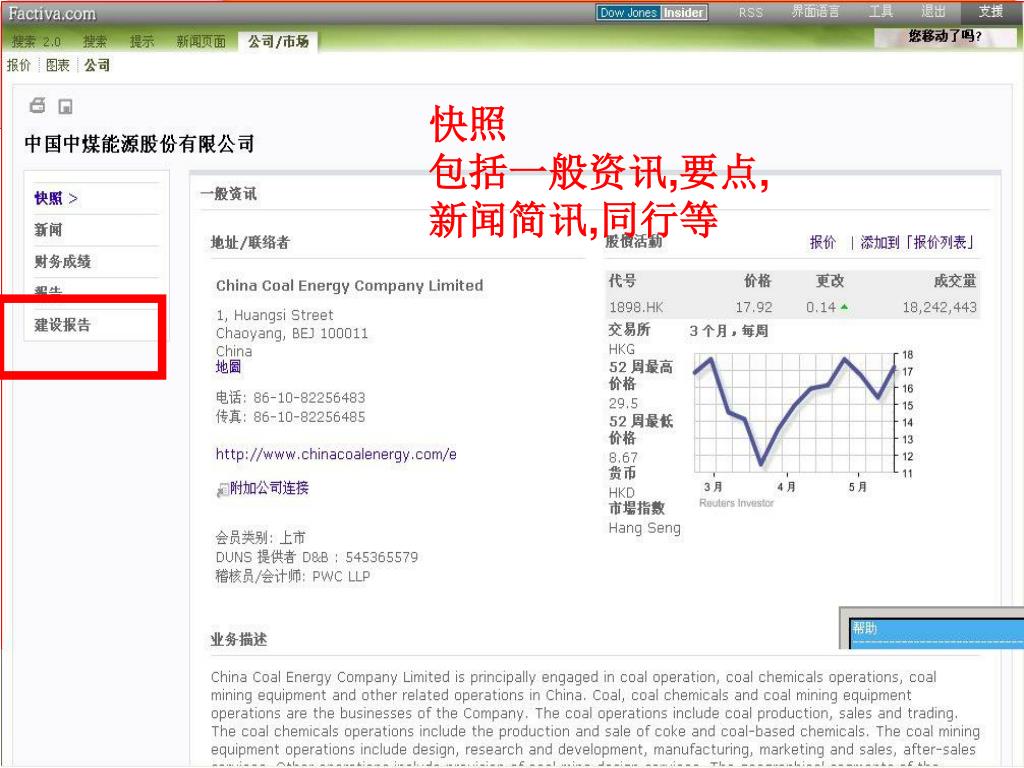Viewport: 1024px width, 768px height.
Task: Click the 附加公司连接 link
Action: tap(269, 488)
